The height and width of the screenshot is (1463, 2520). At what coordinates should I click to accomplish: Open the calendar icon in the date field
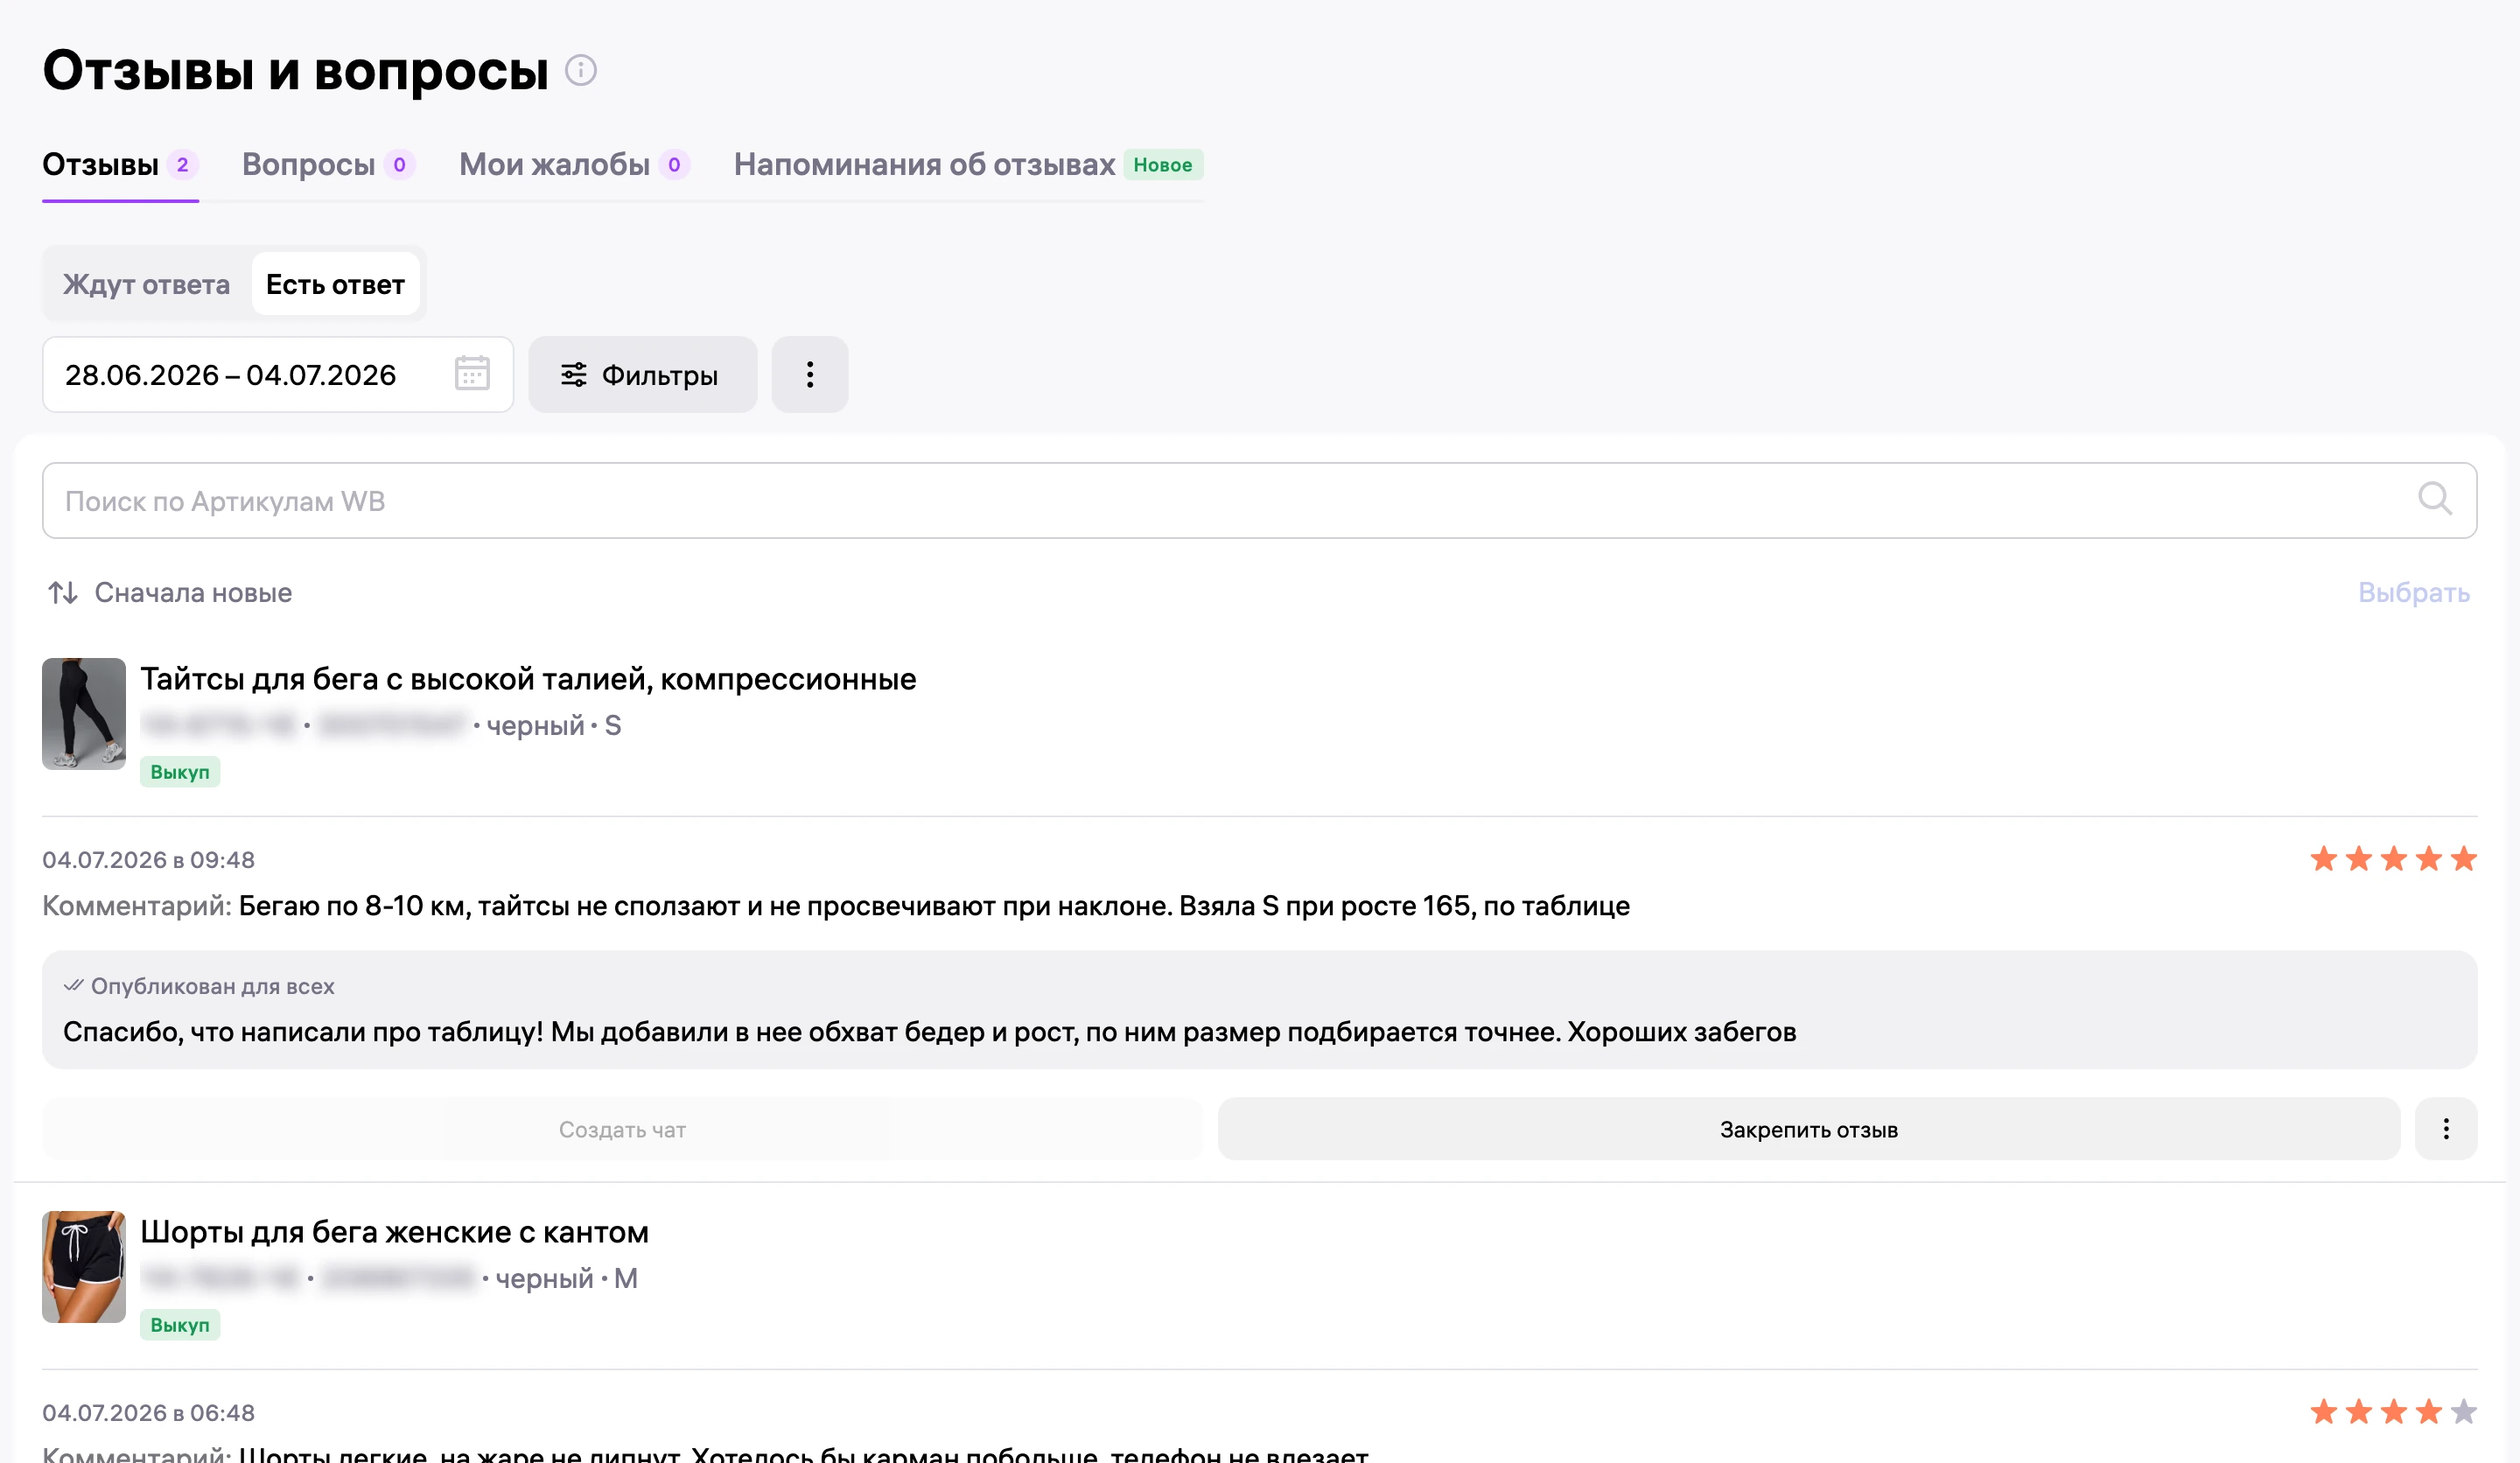tap(472, 374)
